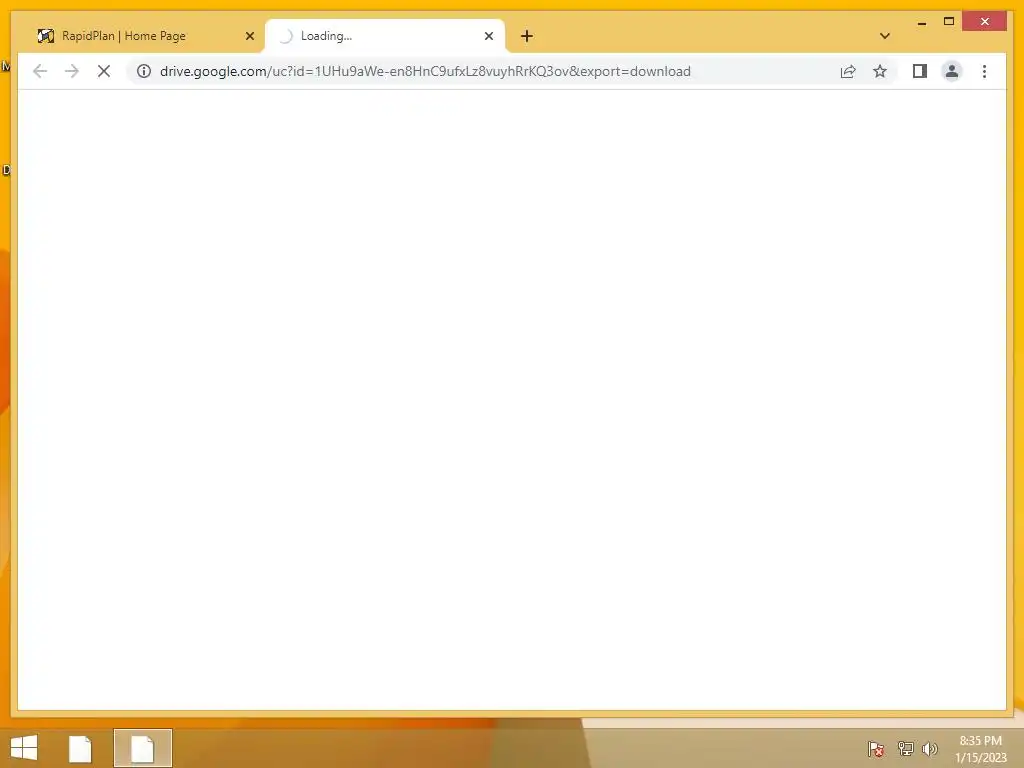Share this page via the share icon
The image size is (1024, 768).
tap(848, 71)
